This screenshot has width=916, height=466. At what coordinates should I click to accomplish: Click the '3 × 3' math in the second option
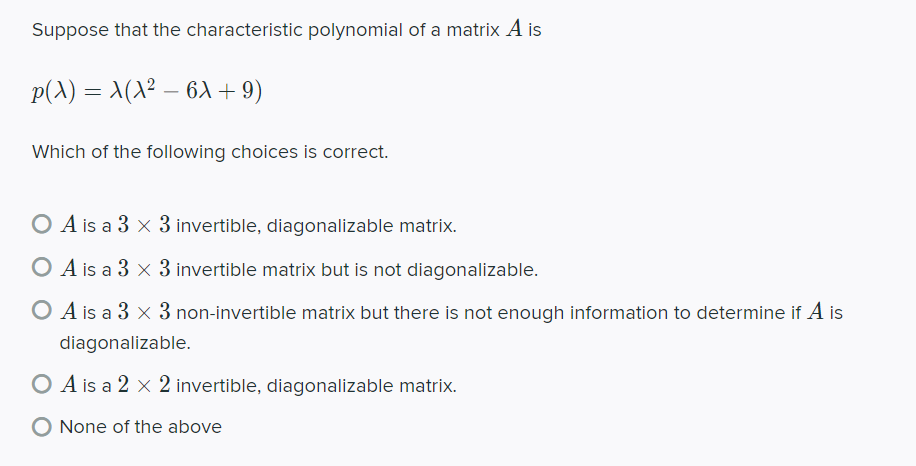(x=144, y=269)
